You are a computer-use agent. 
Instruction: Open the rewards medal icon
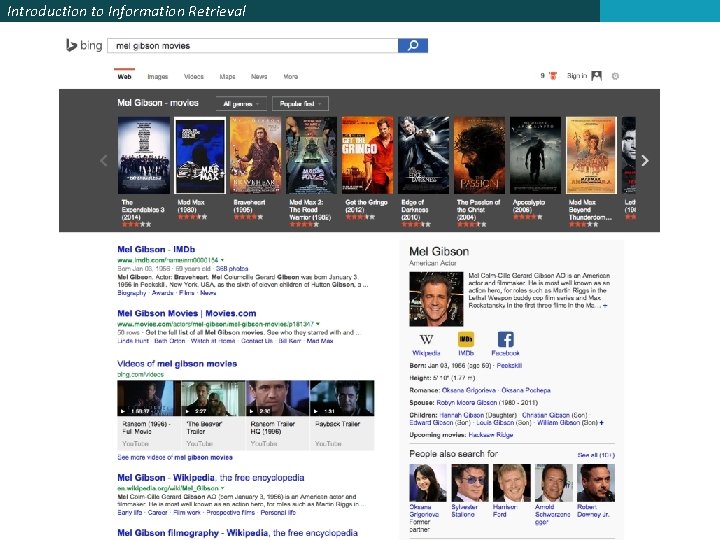point(553,76)
